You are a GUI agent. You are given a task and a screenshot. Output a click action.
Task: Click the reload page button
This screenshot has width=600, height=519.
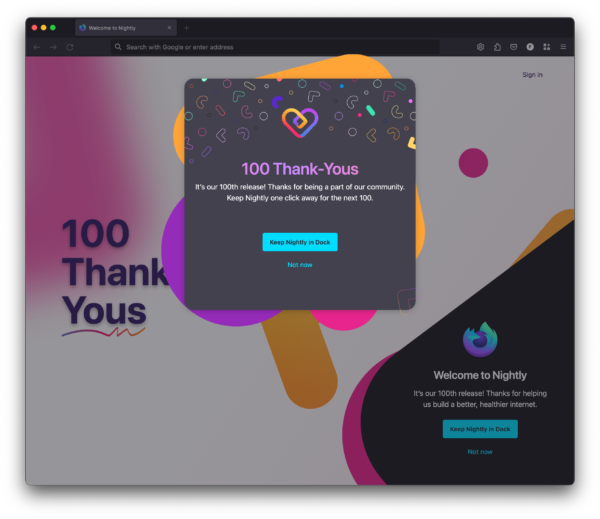[x=70, y=47]
